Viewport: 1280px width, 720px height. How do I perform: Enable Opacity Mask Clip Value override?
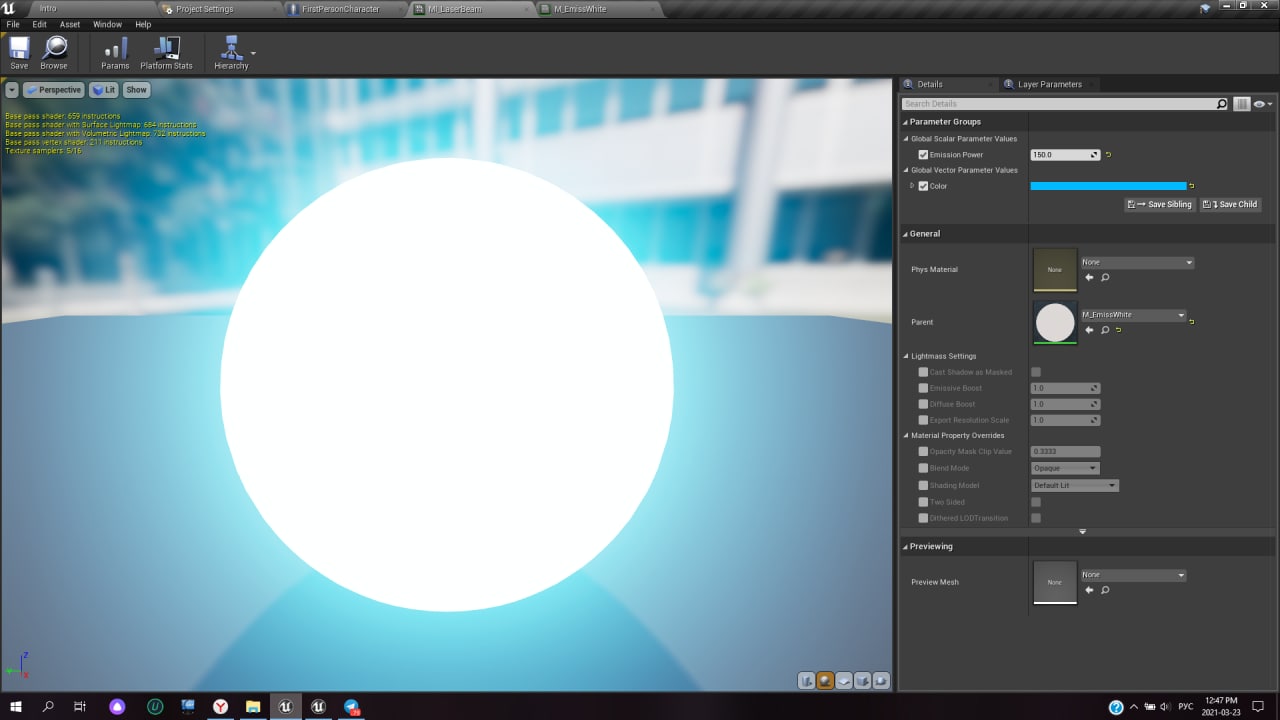click(x=923, y=452)
